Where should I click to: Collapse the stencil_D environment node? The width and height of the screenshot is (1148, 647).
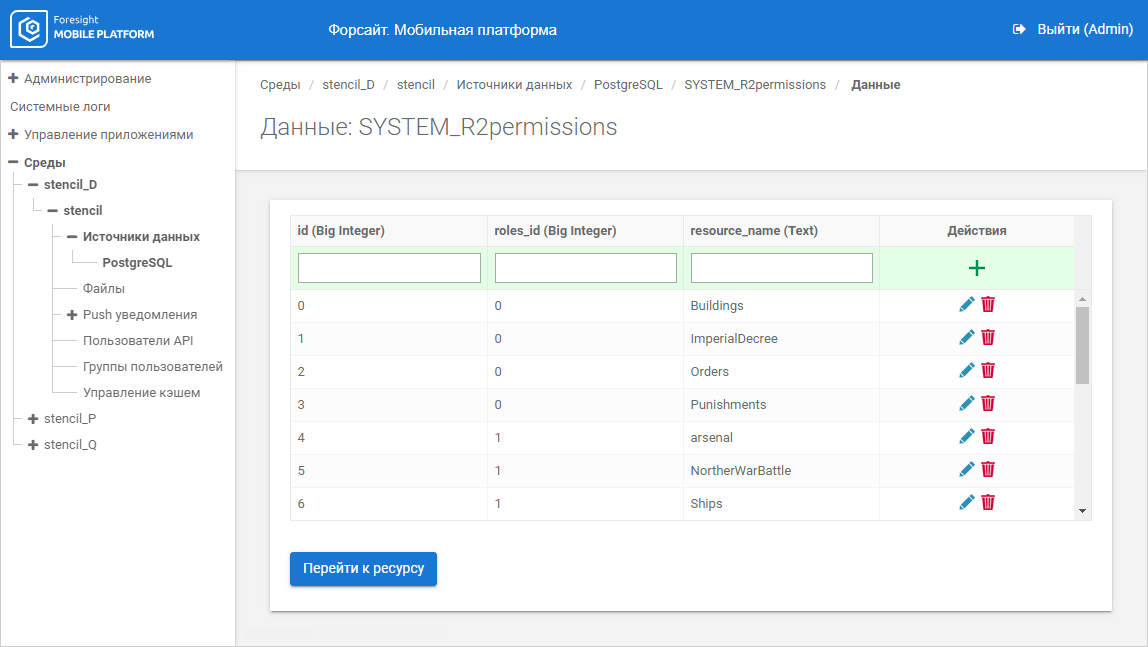33,185
